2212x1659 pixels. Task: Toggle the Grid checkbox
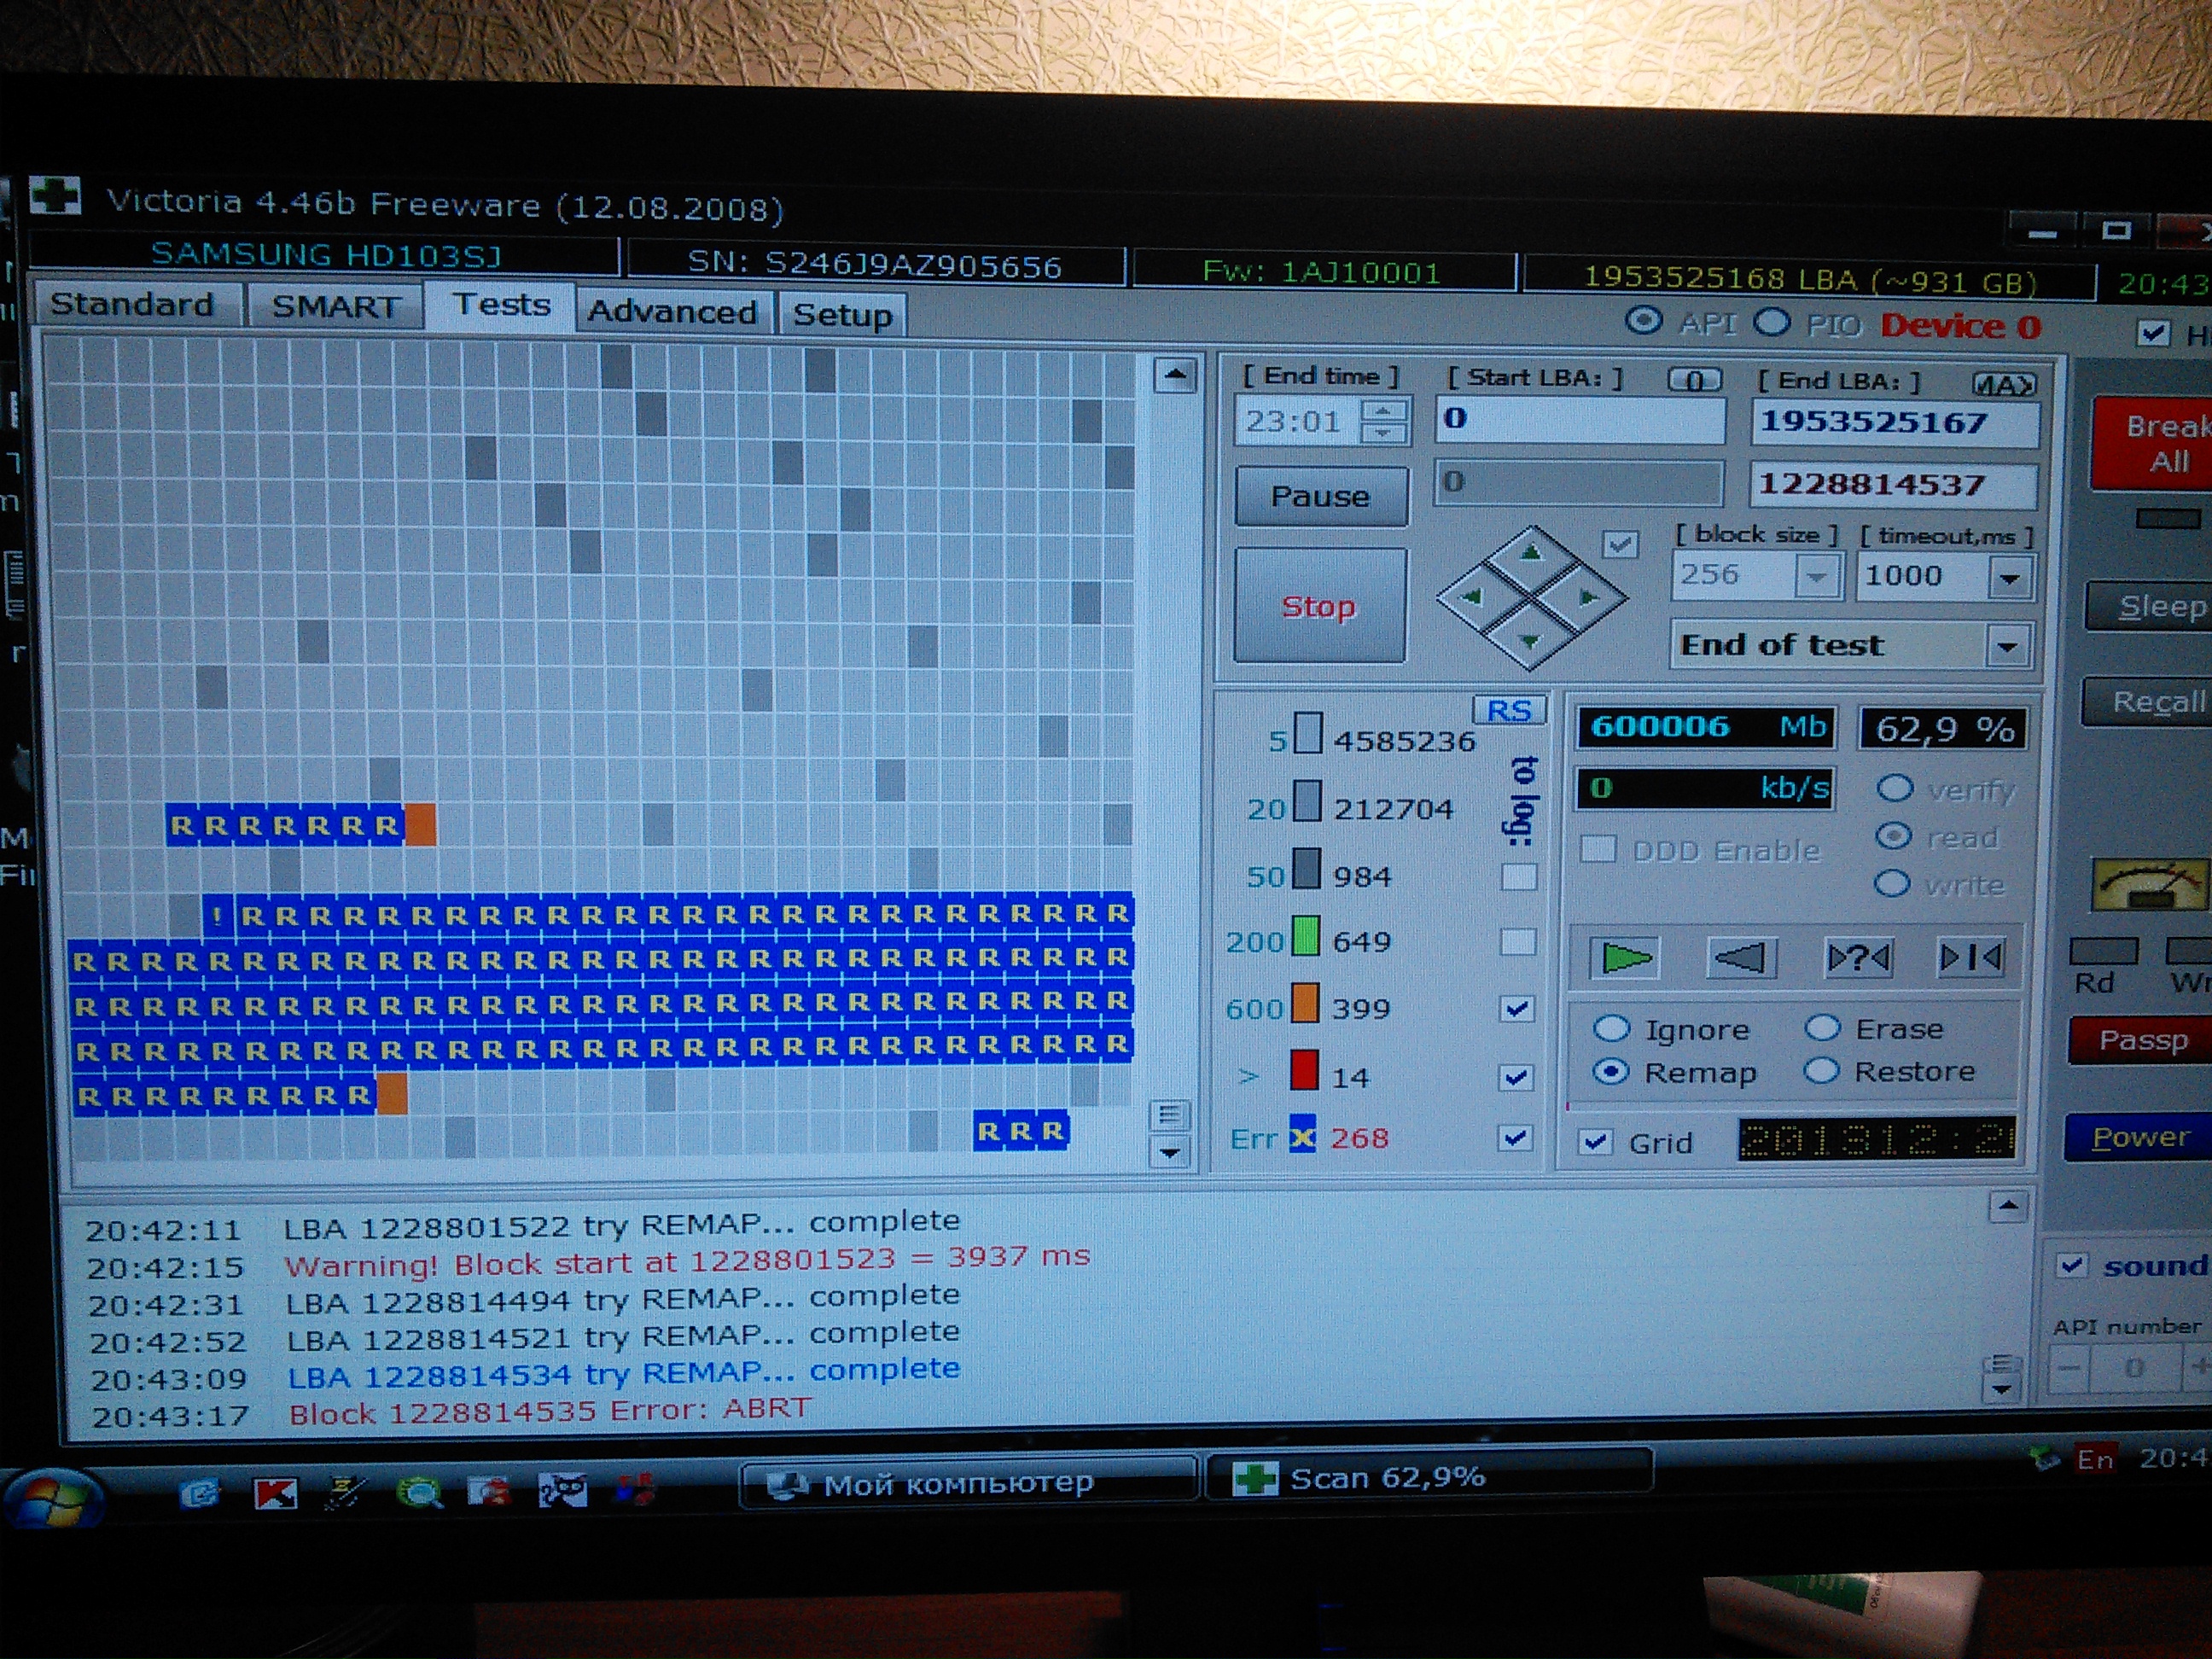1597,1141
